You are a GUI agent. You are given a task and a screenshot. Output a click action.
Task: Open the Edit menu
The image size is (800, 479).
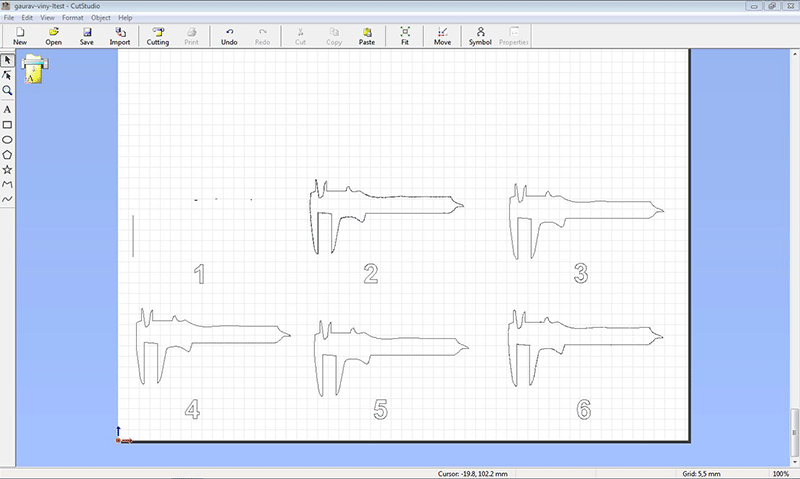pos(27,17)
